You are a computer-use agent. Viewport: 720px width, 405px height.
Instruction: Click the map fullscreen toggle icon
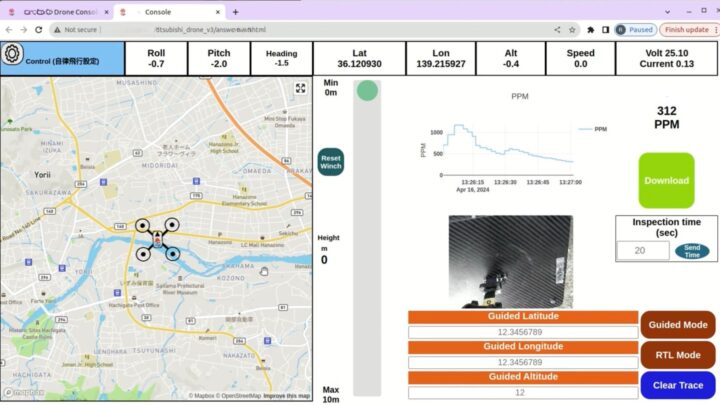click(x=300, y=88)
